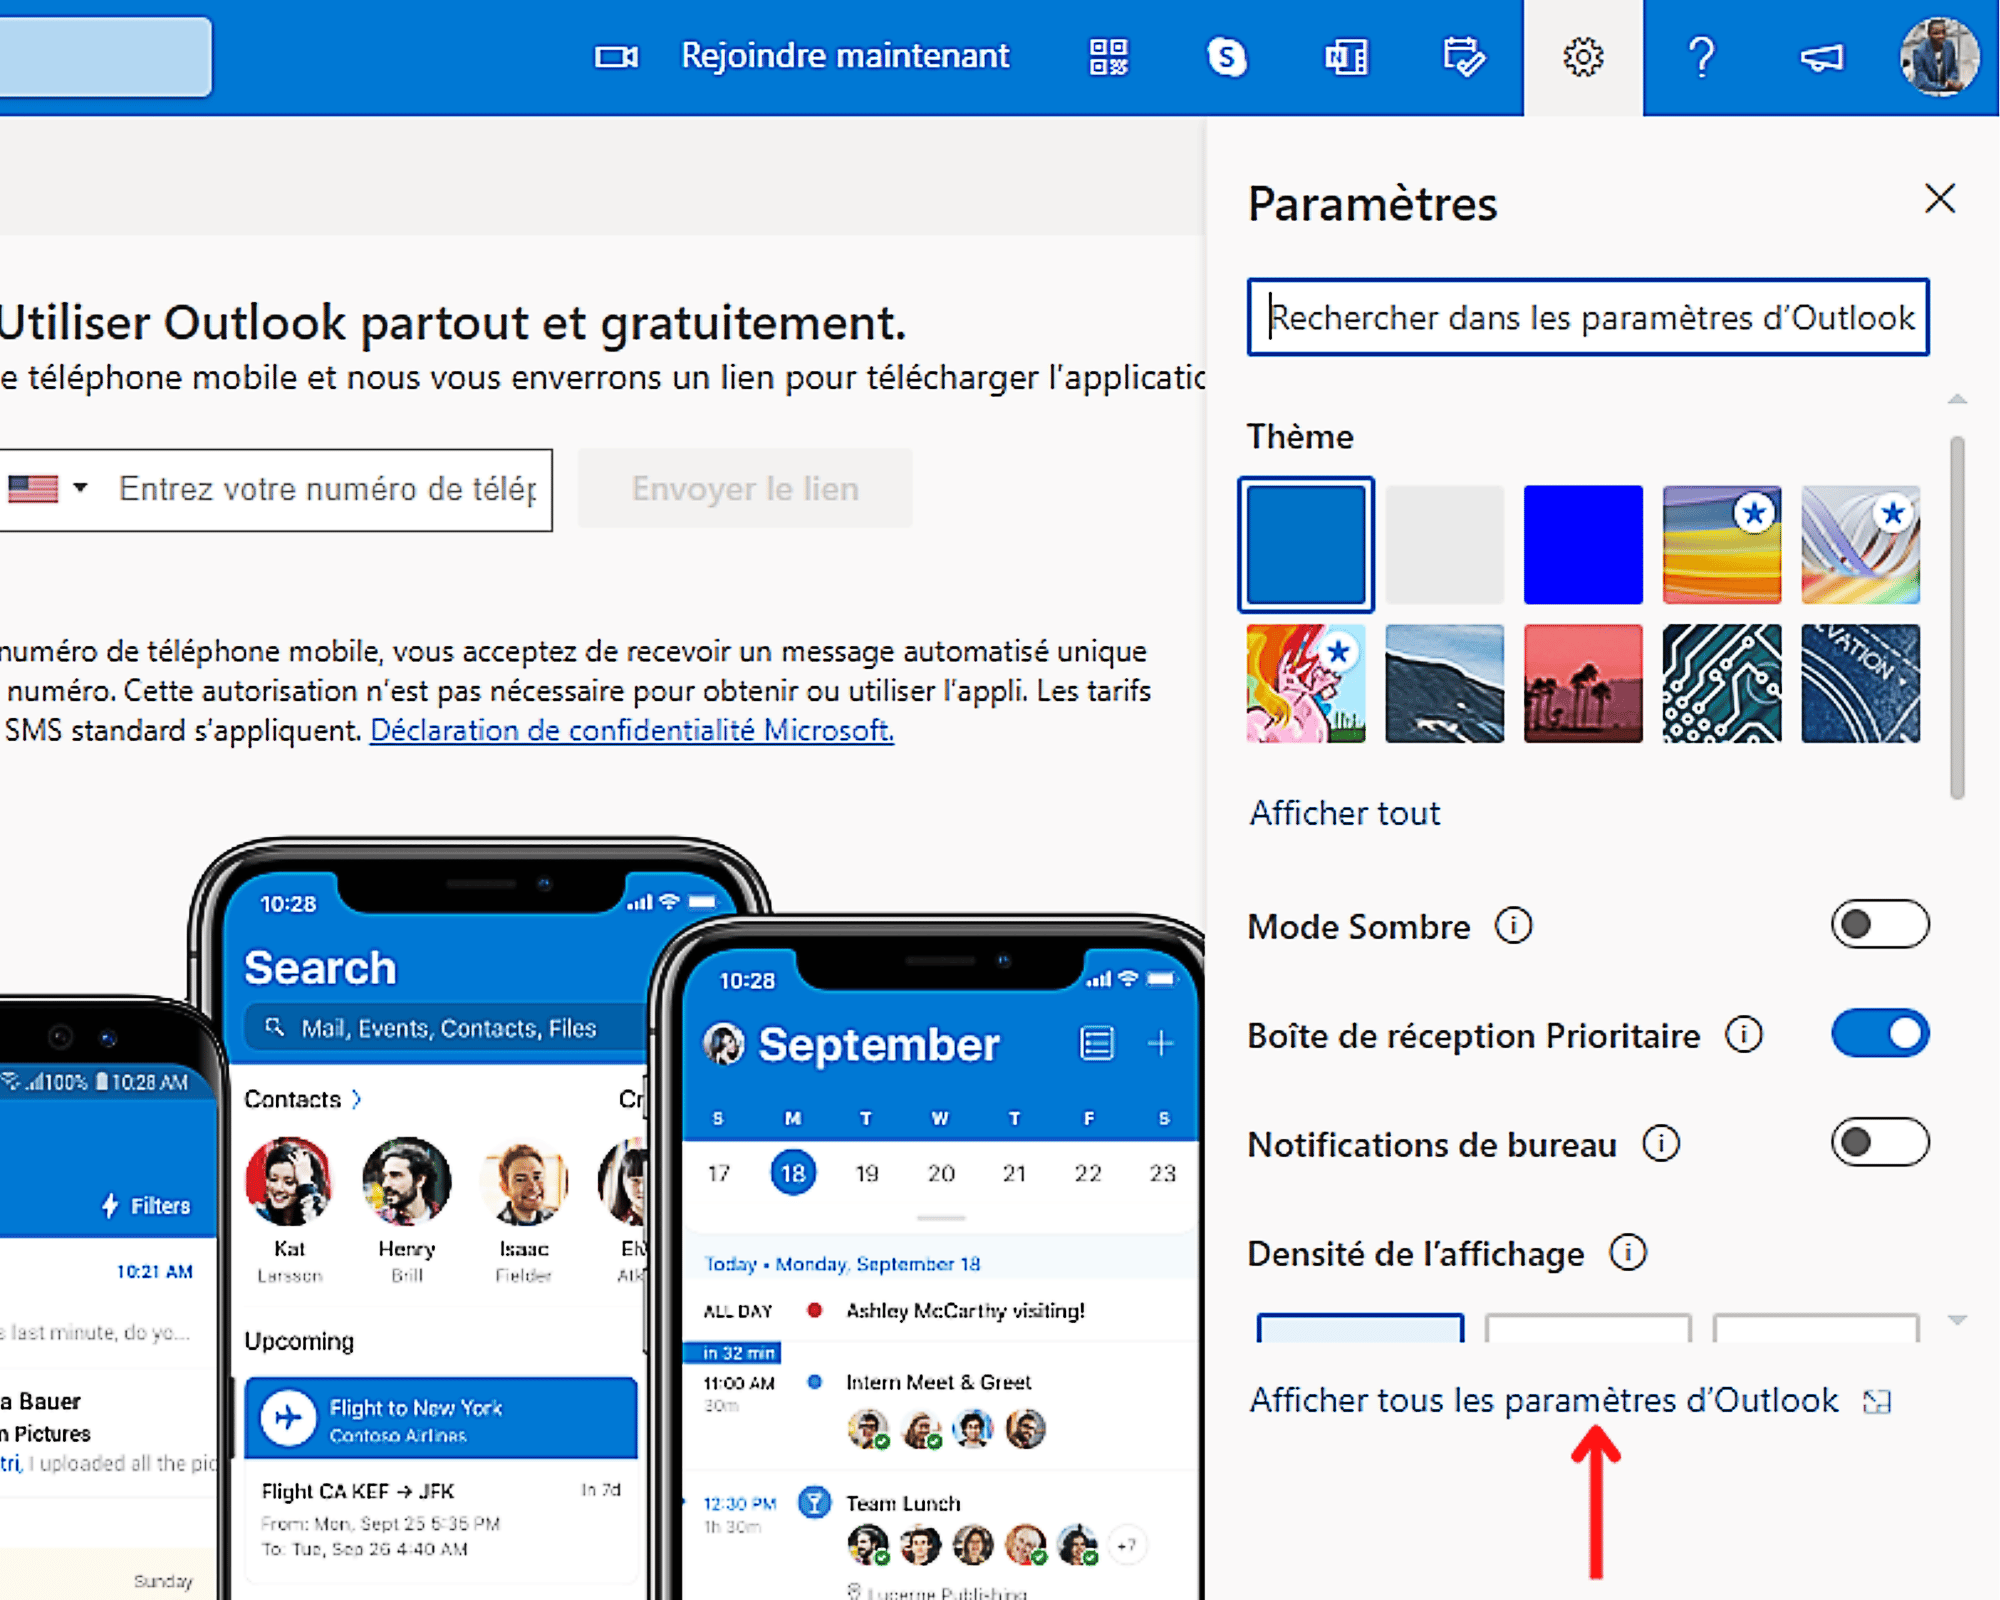This screenshot has height=1600, width=2000.
Task: Choose the palm trees sunset theme
Action: point(1583,683)
